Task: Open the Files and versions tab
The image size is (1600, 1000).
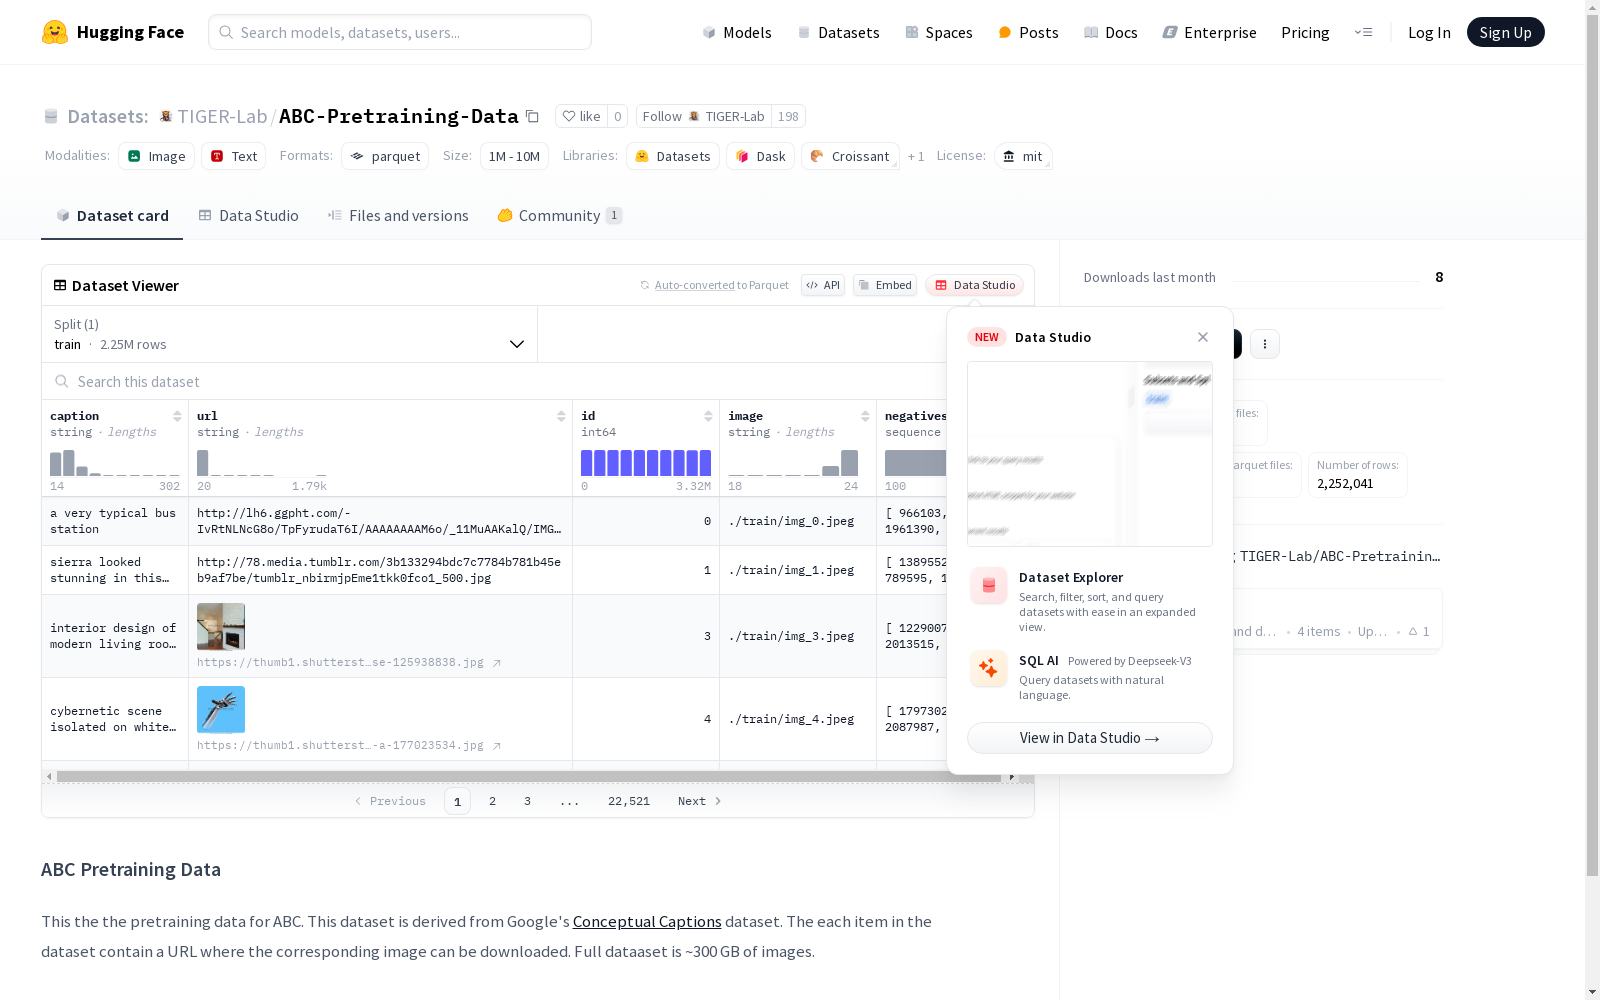Action: pyautogui.click(x=398, y=215)
